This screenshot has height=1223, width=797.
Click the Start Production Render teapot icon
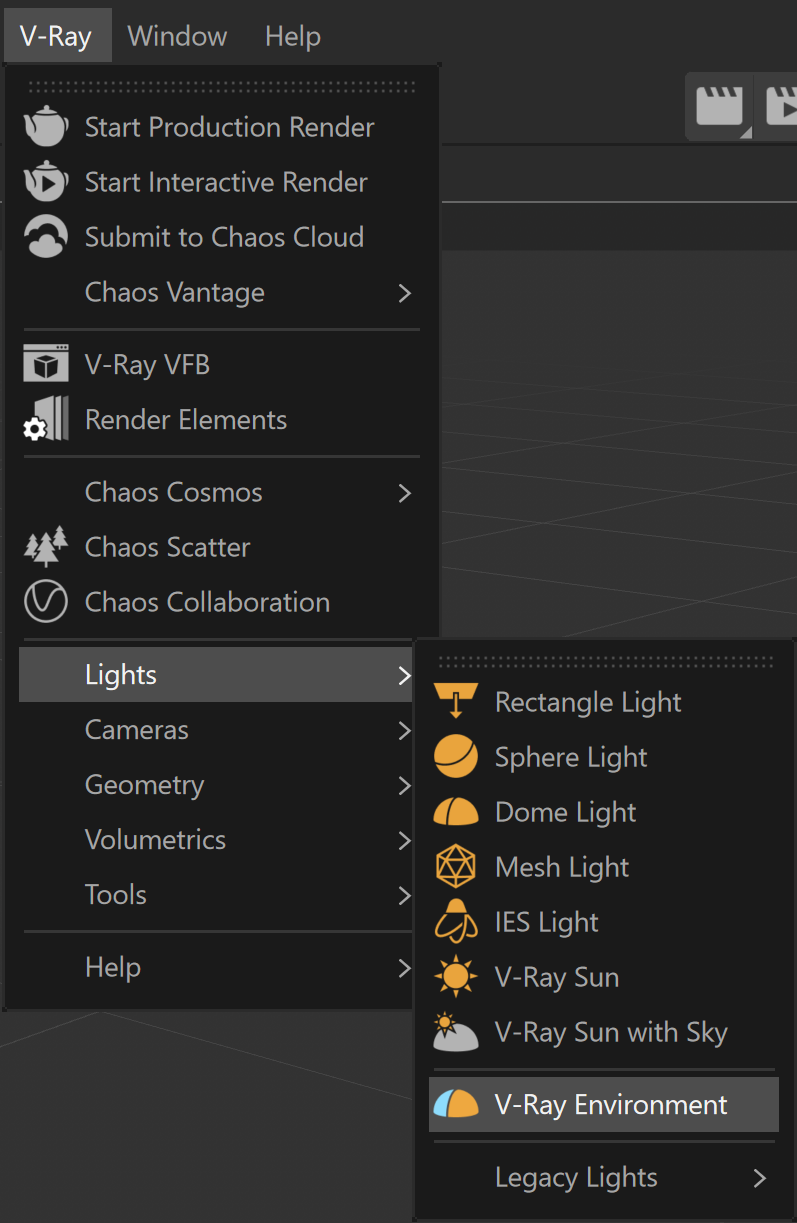[46, 127]
